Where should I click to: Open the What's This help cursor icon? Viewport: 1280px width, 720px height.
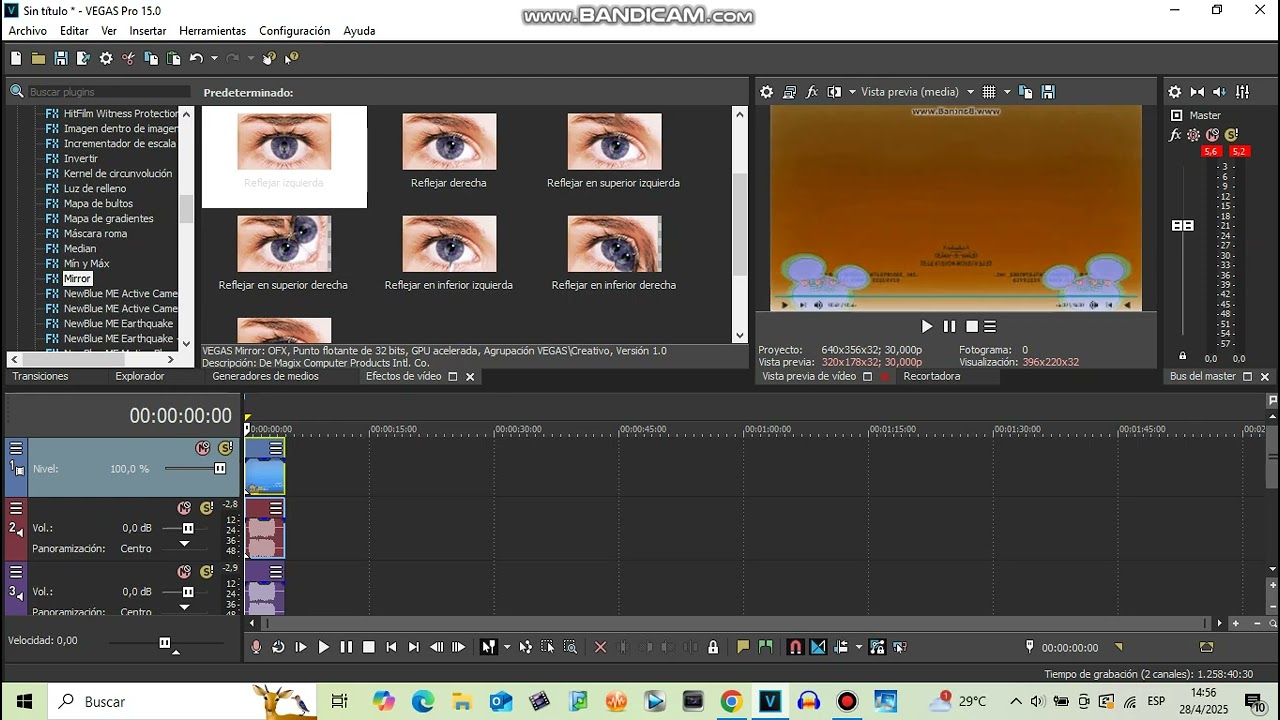(292, 59)
